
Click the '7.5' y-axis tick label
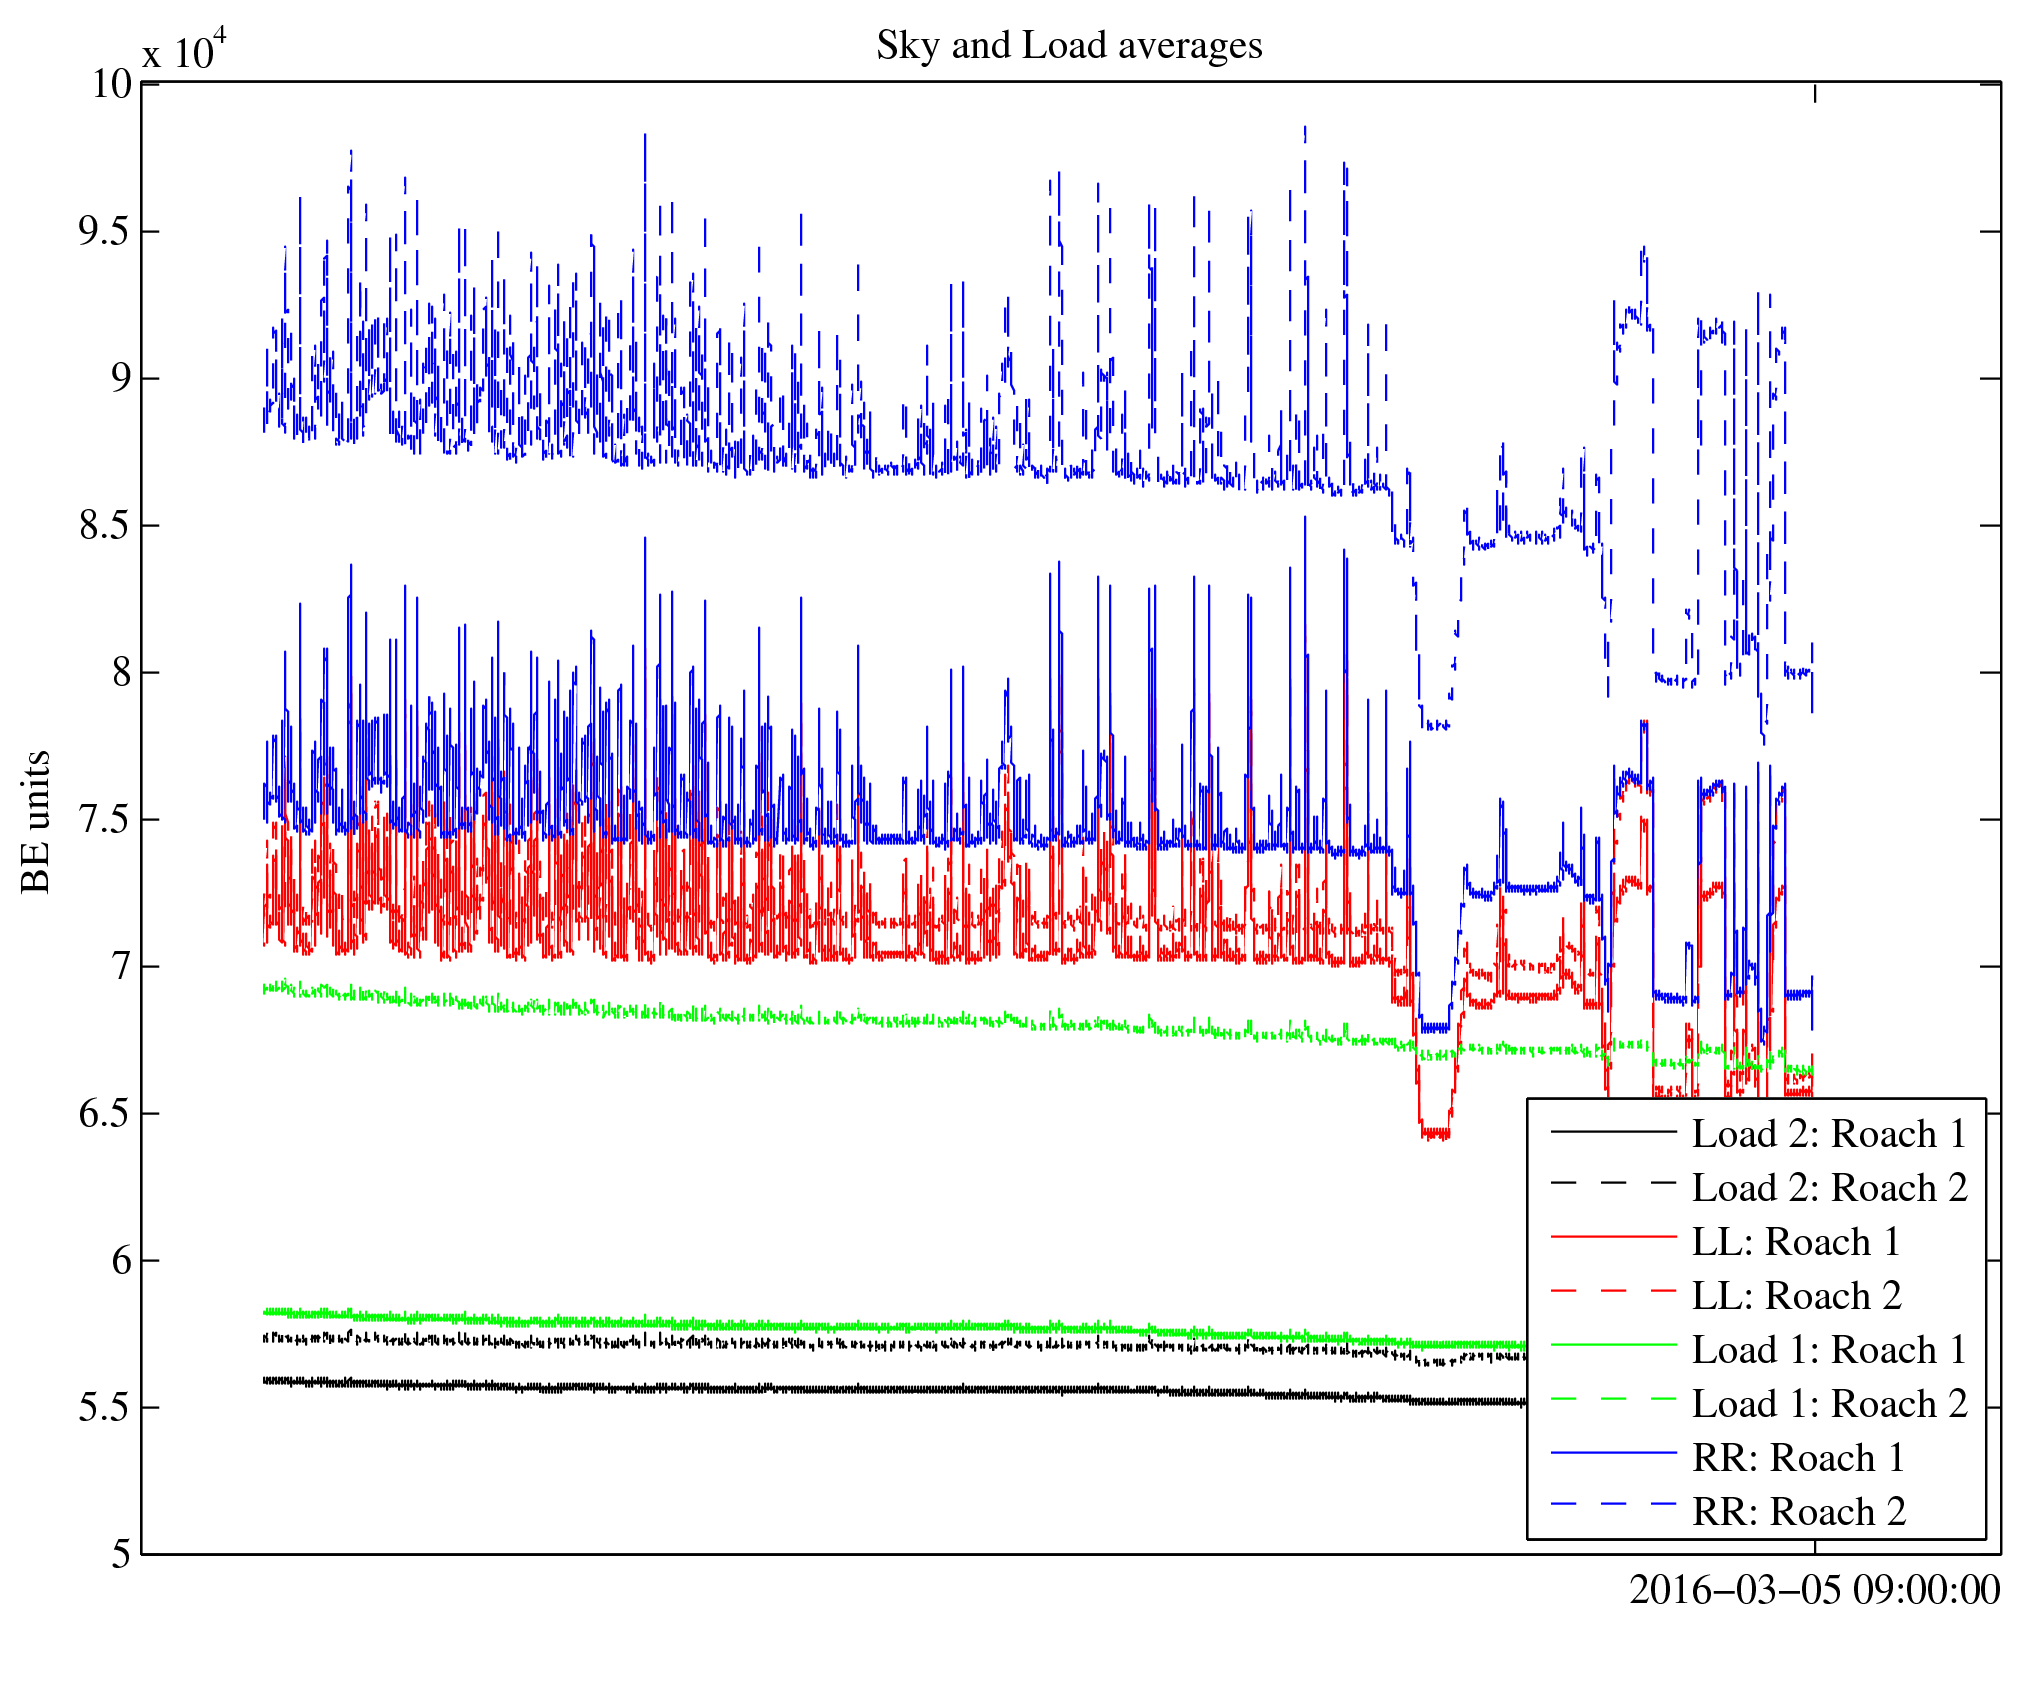tap(104, 820)
